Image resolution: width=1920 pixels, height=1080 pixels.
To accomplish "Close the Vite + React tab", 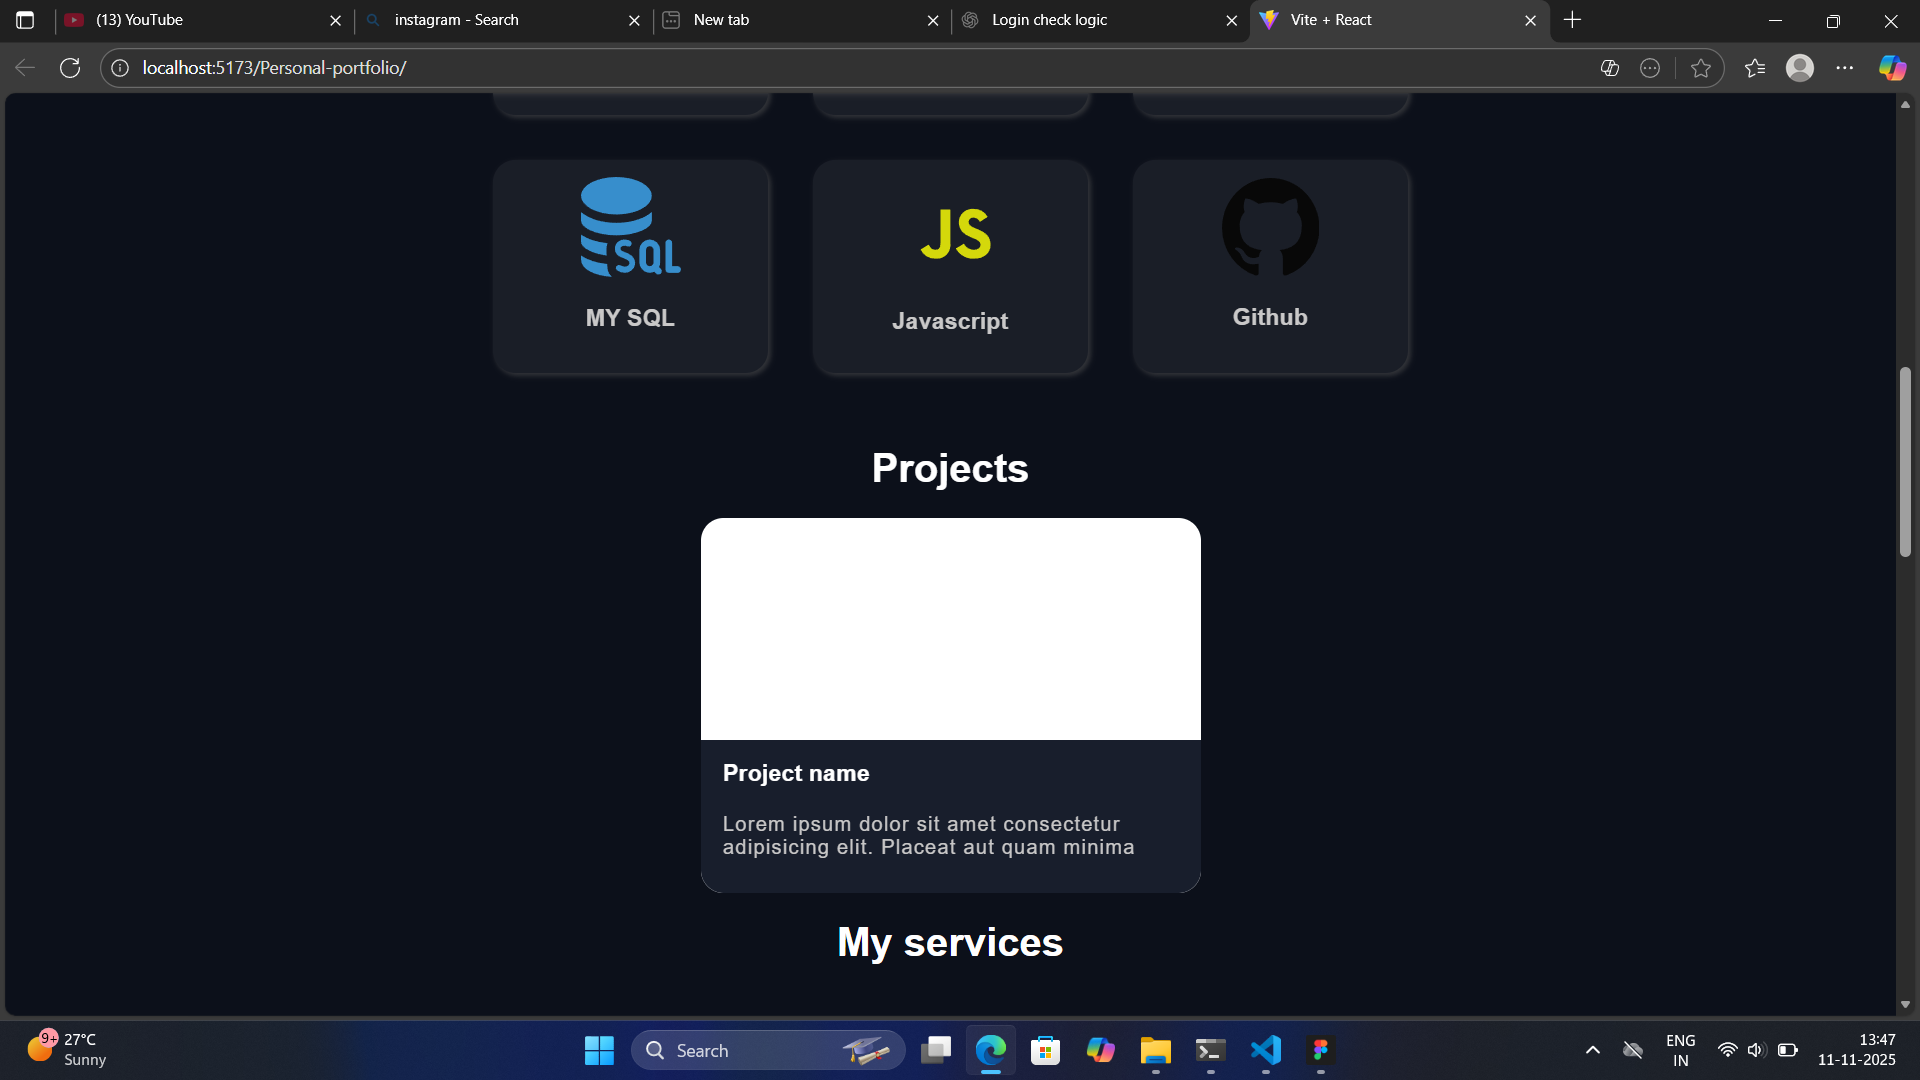I will (x=1530, y=20).
